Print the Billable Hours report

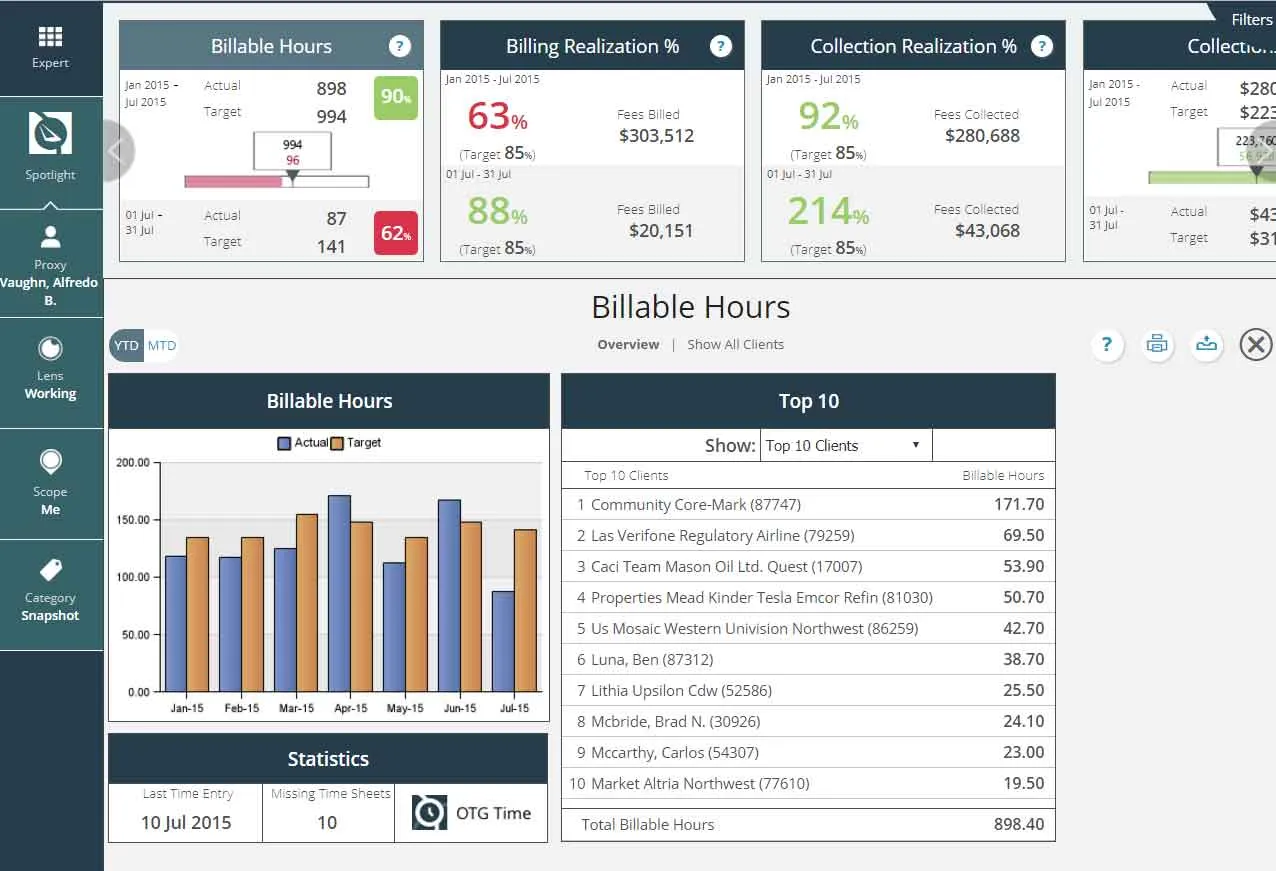tap(1157, 345)
